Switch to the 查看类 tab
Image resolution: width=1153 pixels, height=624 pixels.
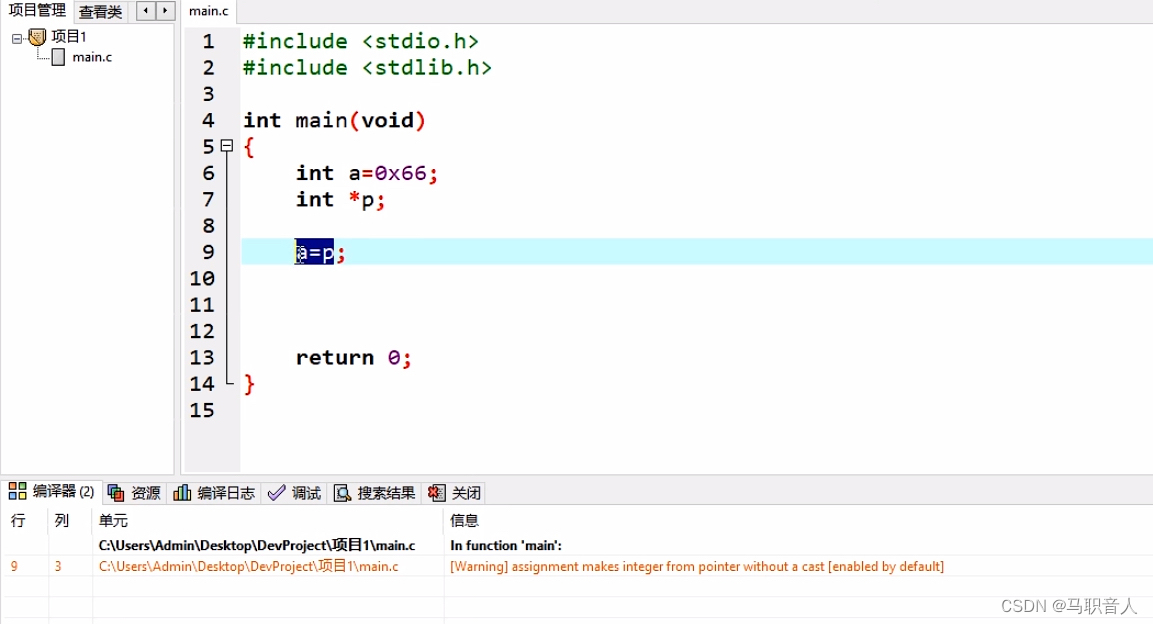point(101,11)
